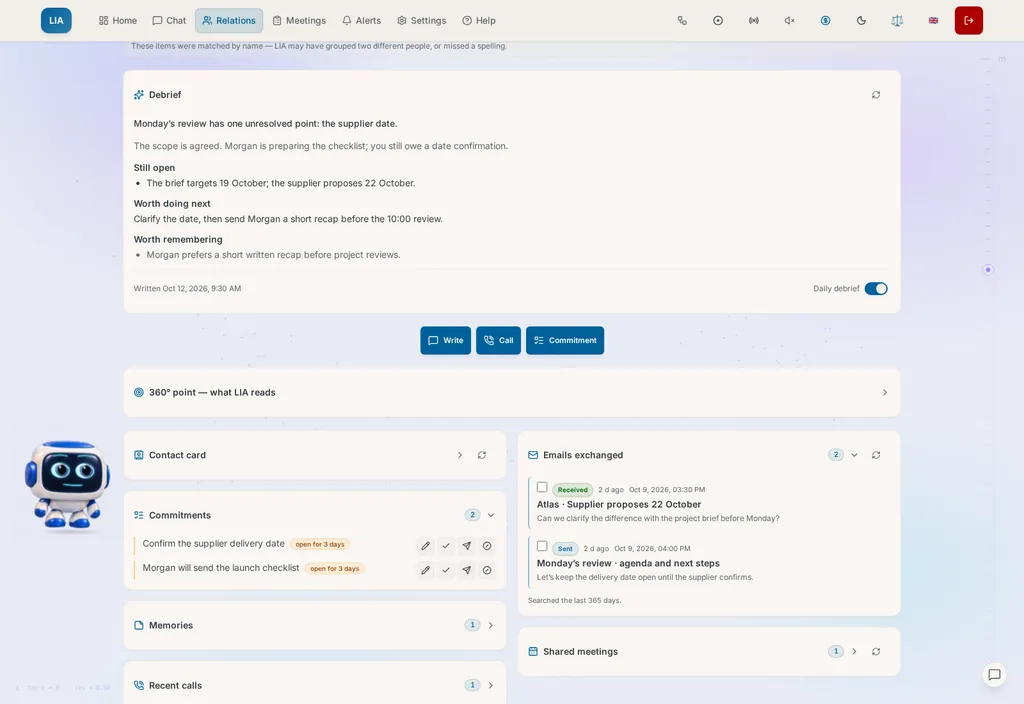The height and width of the screenshot is (704, 1024).
Task: Expand the Memories section
Action: pos(491,626)
